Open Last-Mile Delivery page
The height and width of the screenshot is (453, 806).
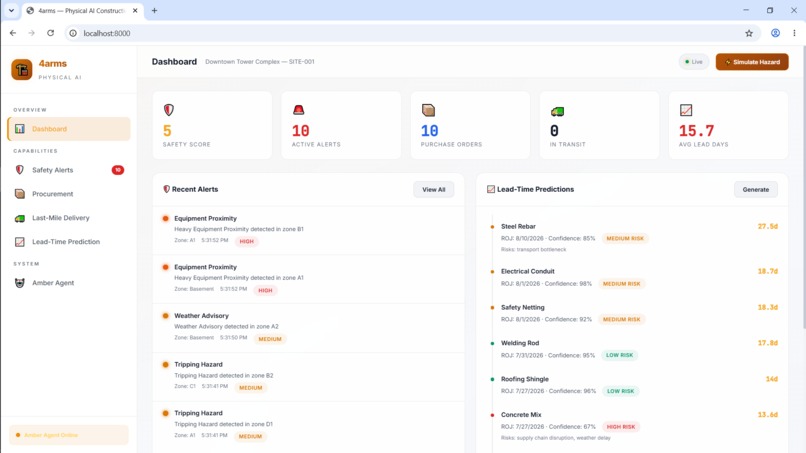click(x=69, y=218)
